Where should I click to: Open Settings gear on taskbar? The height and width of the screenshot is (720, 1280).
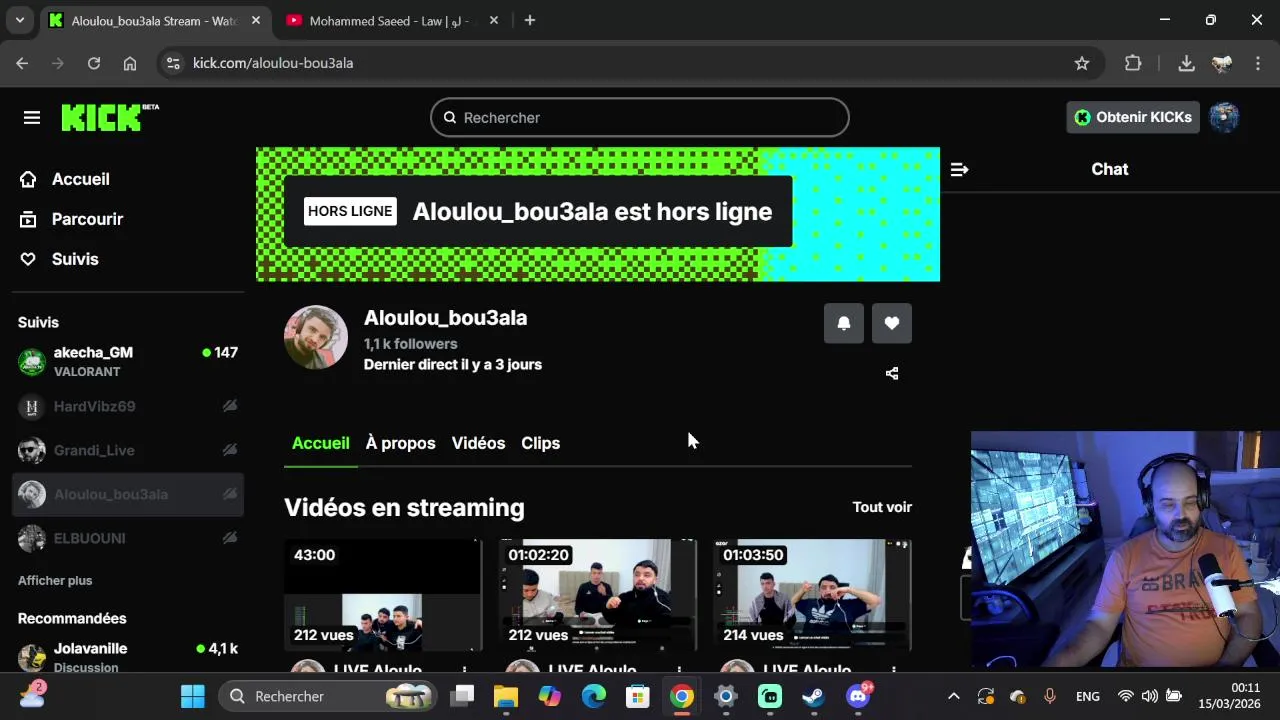tap(726, 696)
